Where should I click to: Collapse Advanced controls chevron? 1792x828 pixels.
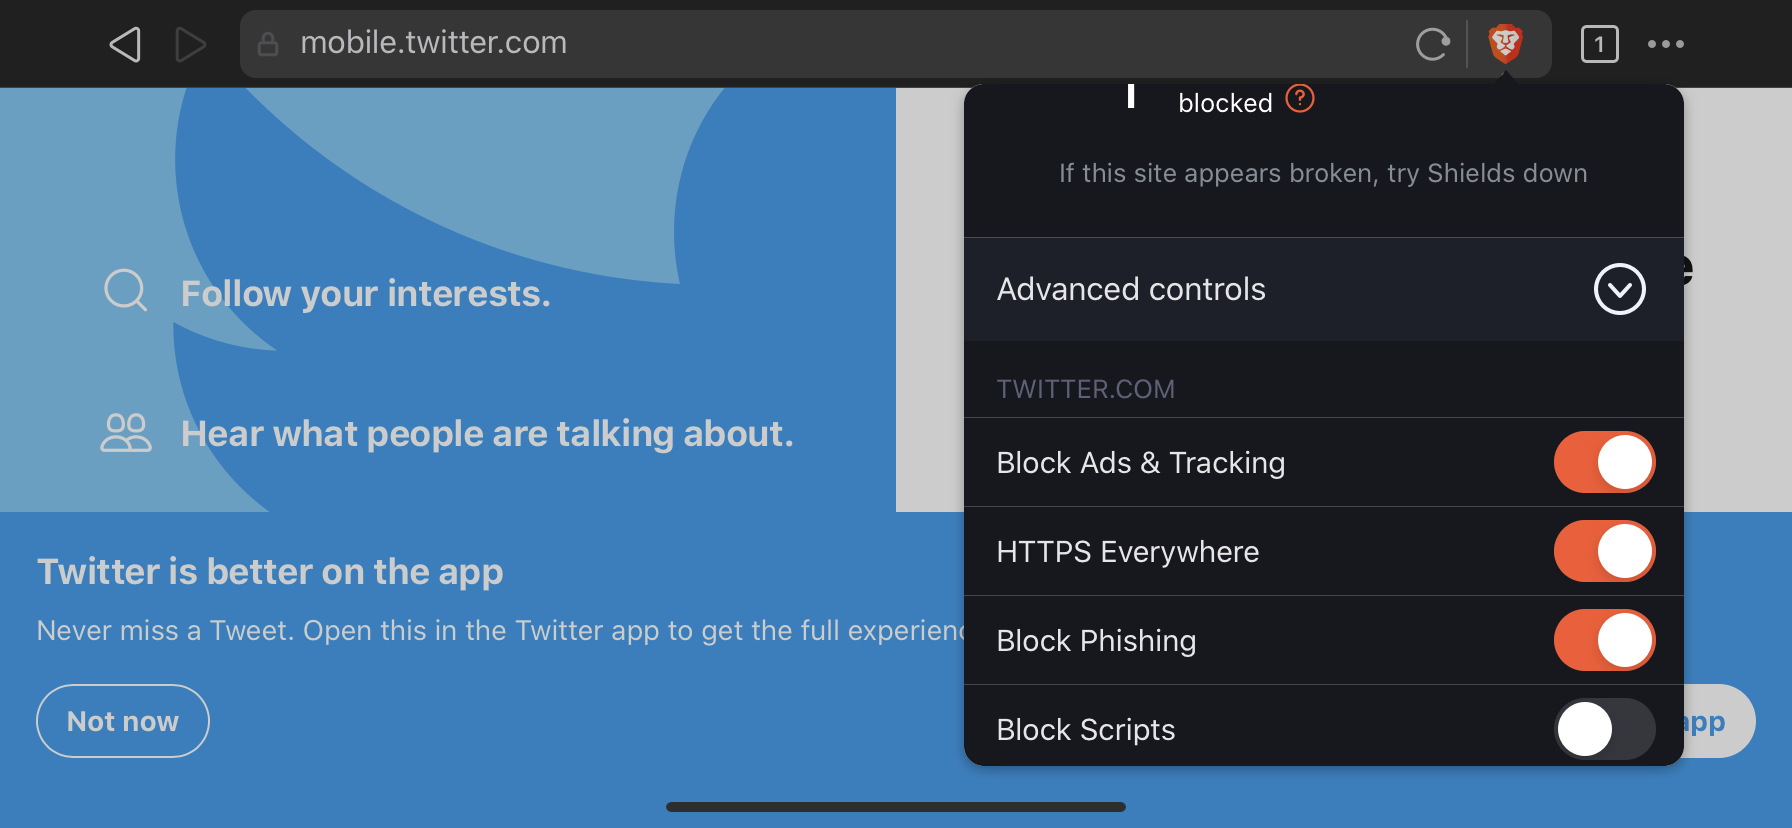pyautogui.click(x=1619, y=289)
